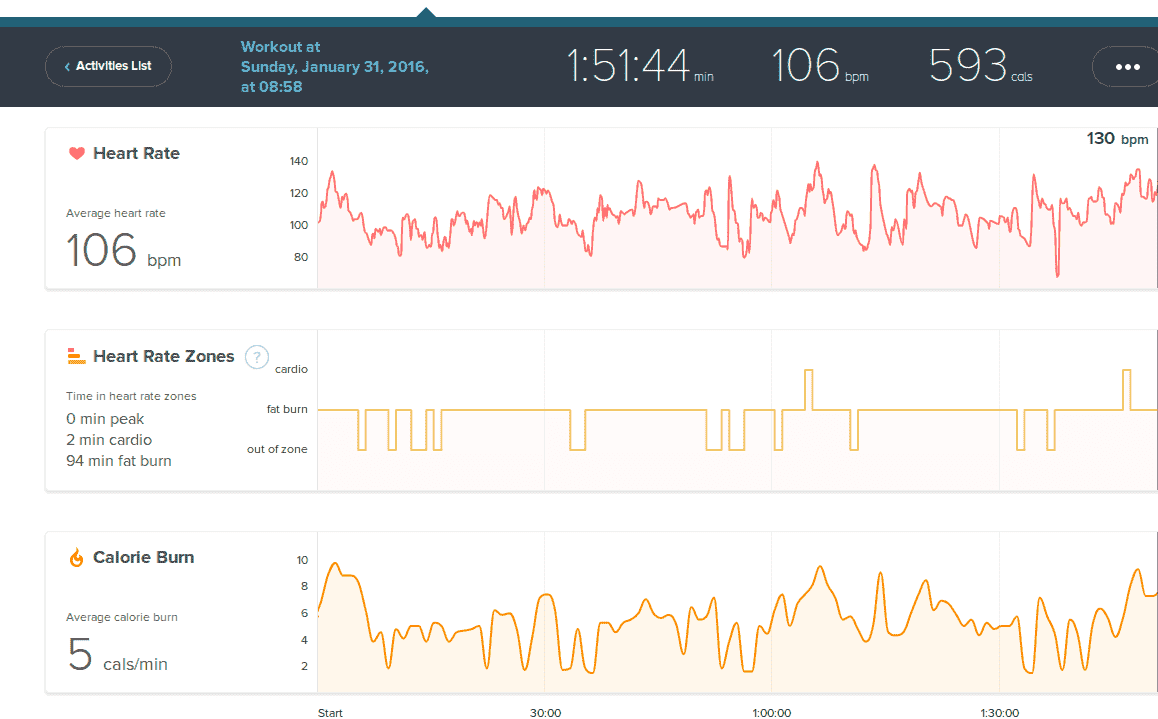
Task: Click the out of zone label
Action: (x=277, y=449)
